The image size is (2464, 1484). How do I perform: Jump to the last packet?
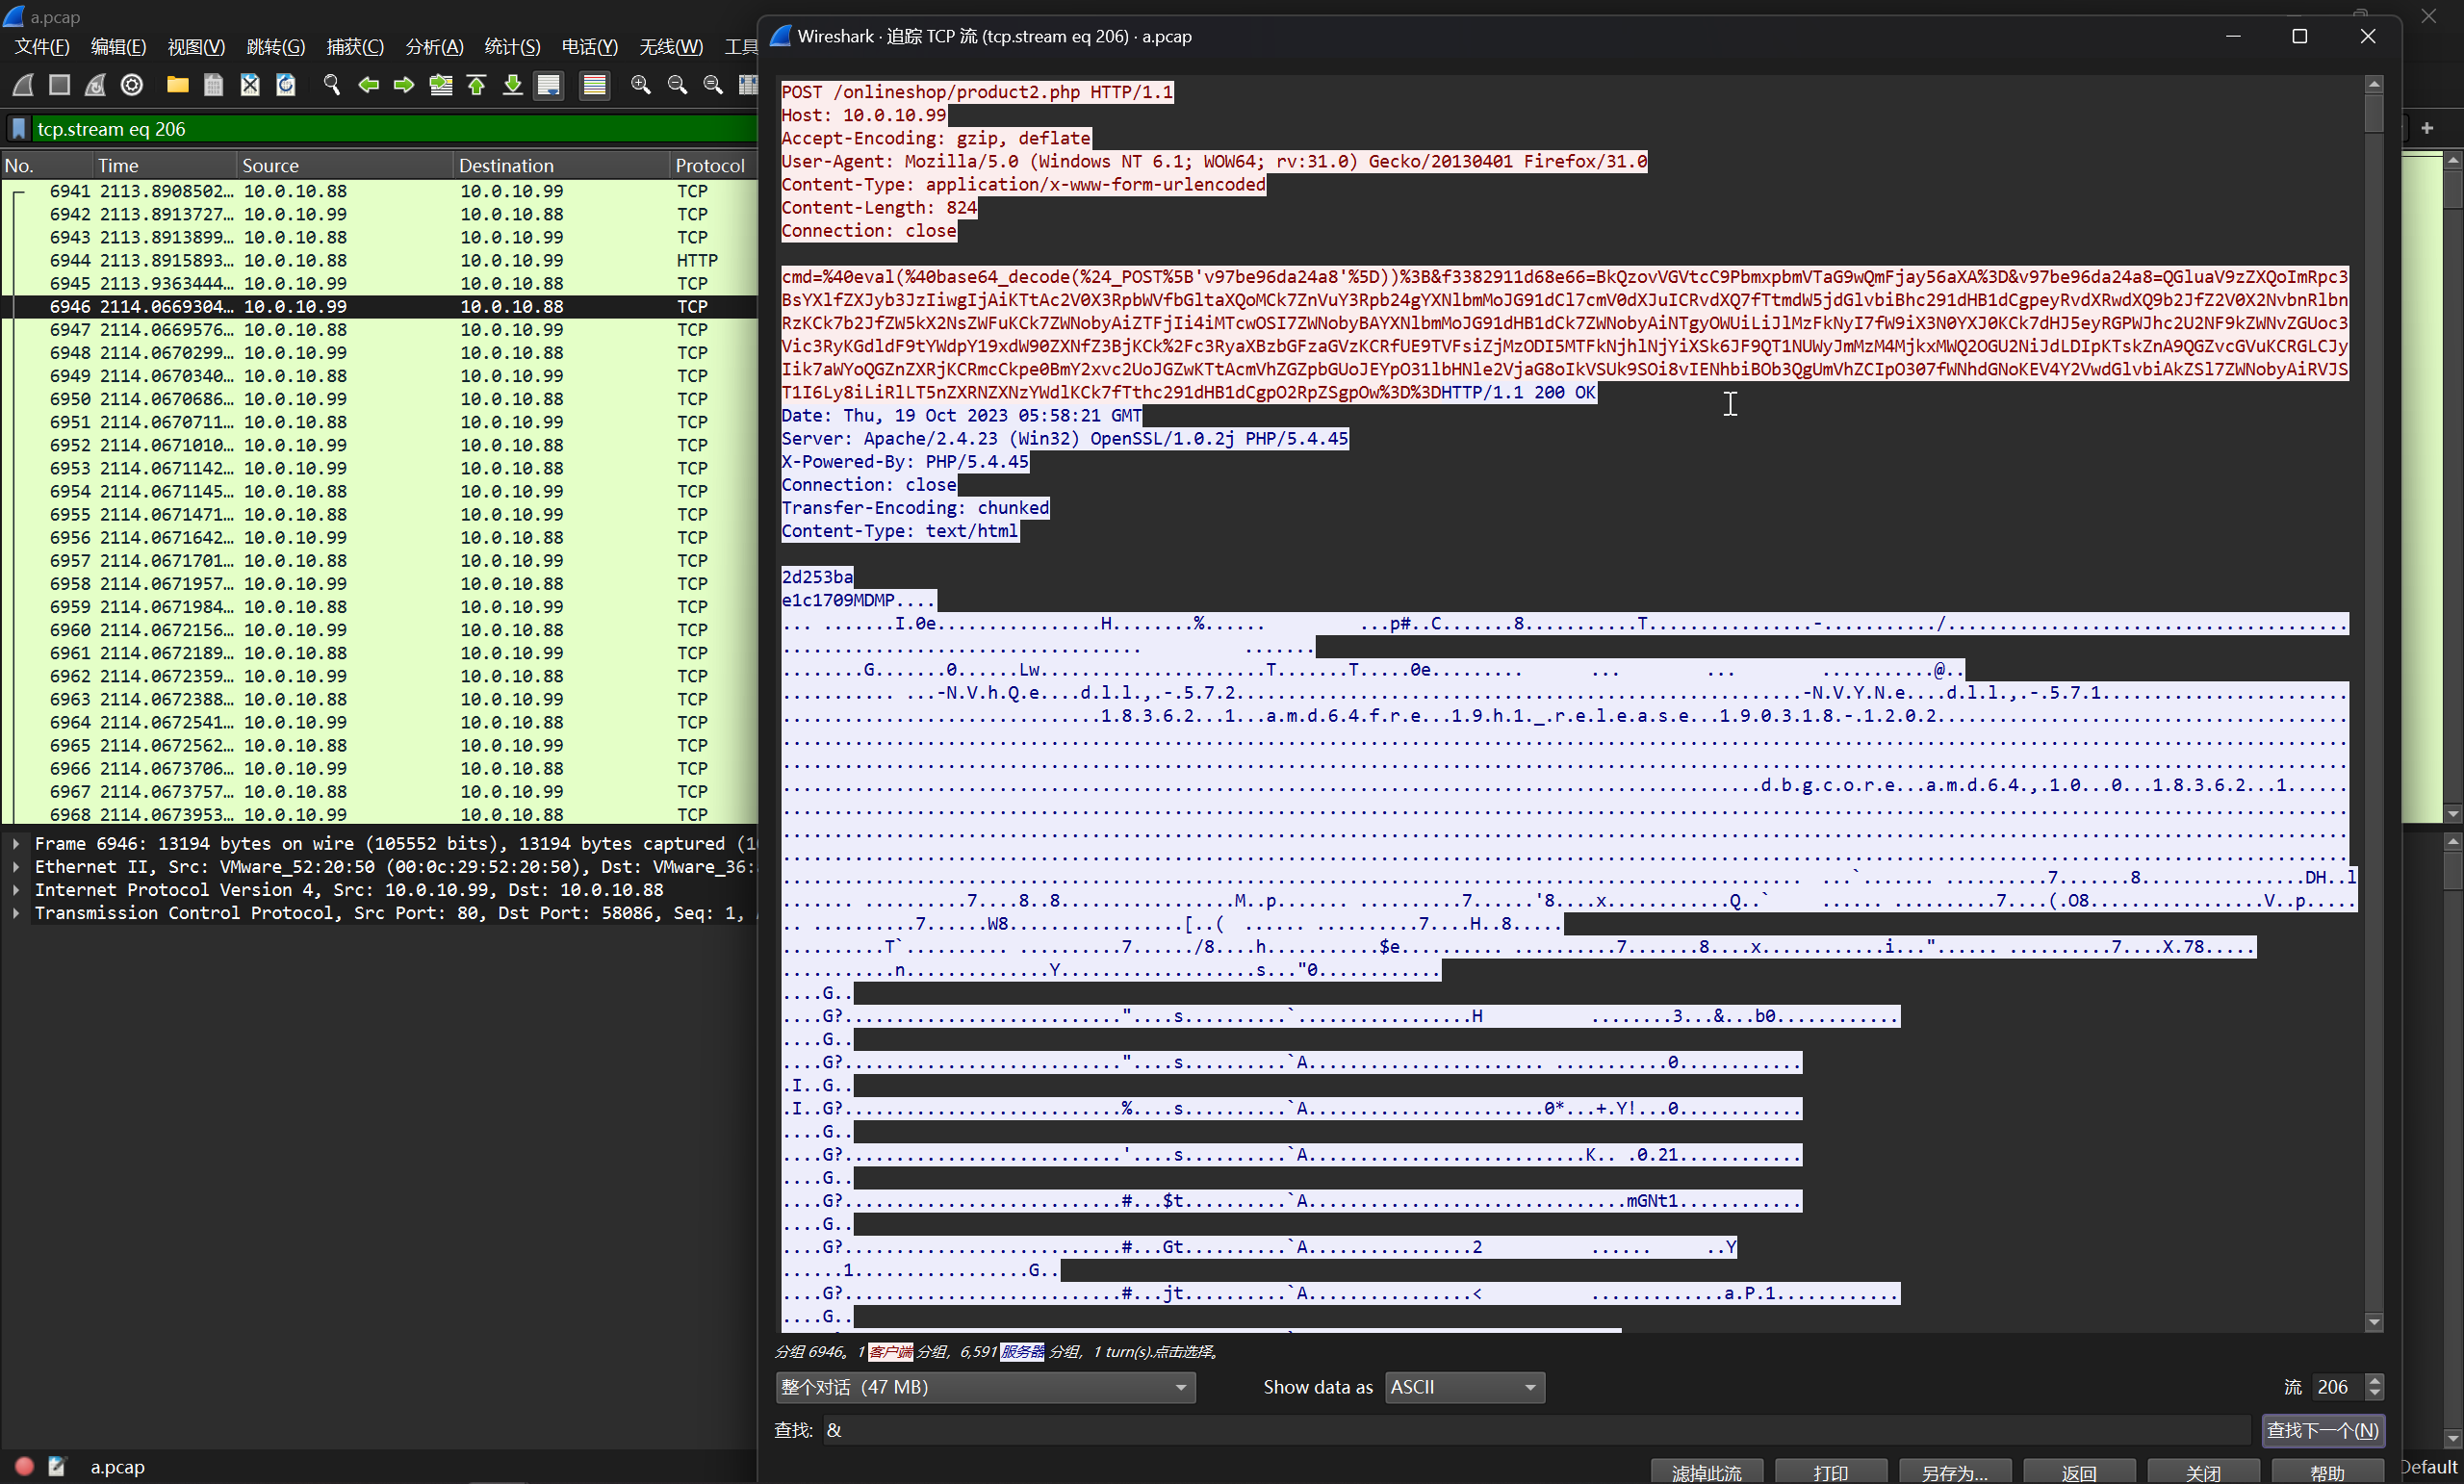pyautogui.click(x=512, y=85)
